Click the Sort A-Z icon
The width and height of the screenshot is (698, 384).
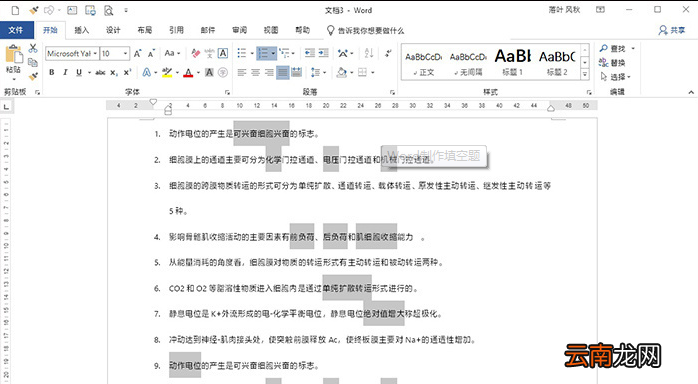click(369, 54)
